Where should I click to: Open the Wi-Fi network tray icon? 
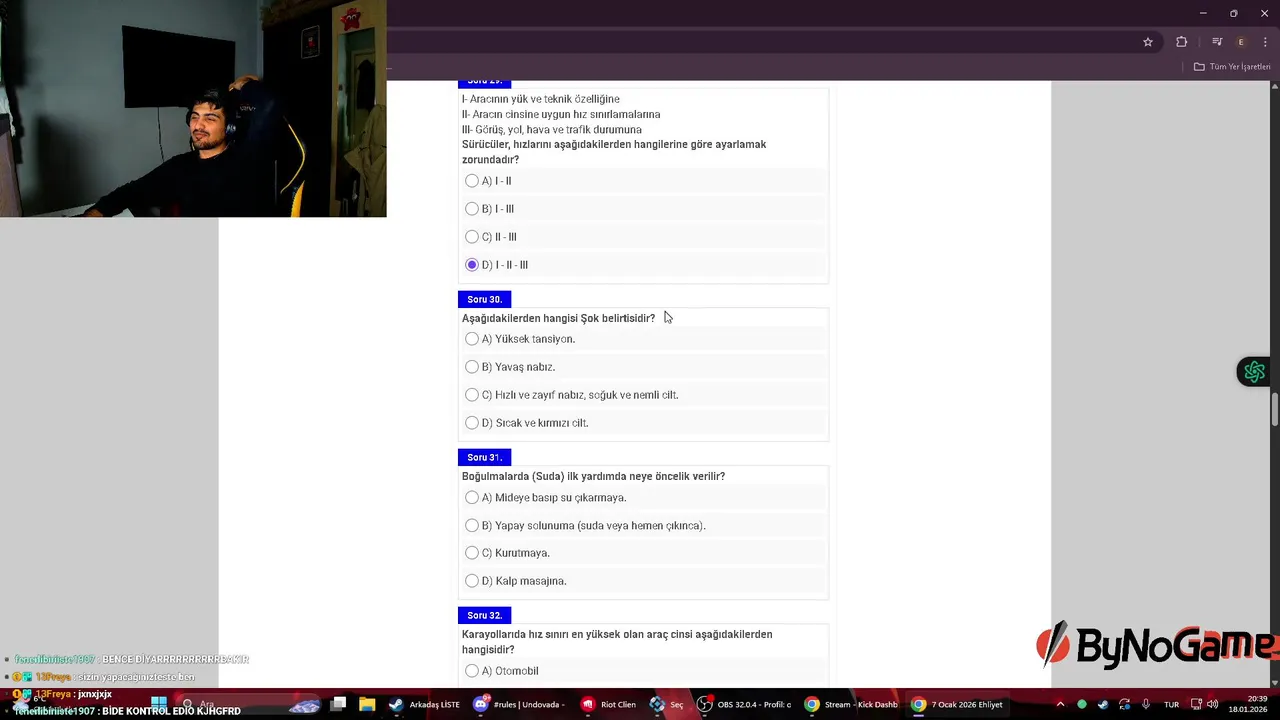(1195, 704)
